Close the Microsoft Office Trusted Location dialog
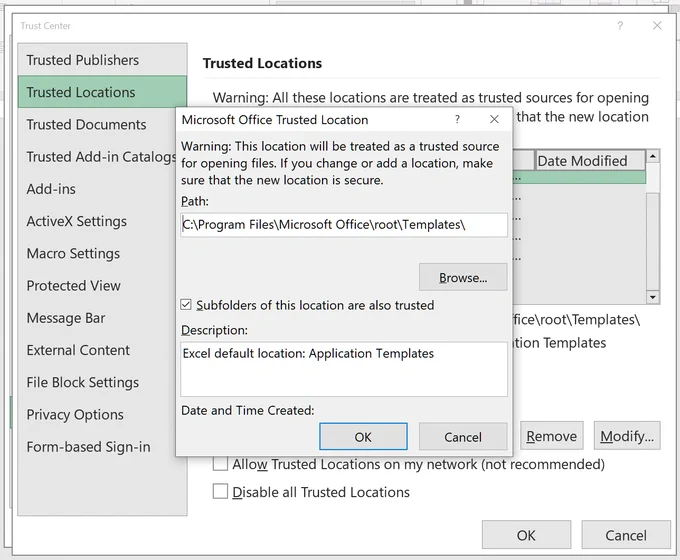Image resolution: width=680 pixels, height=560 pixels. point(494,119)
